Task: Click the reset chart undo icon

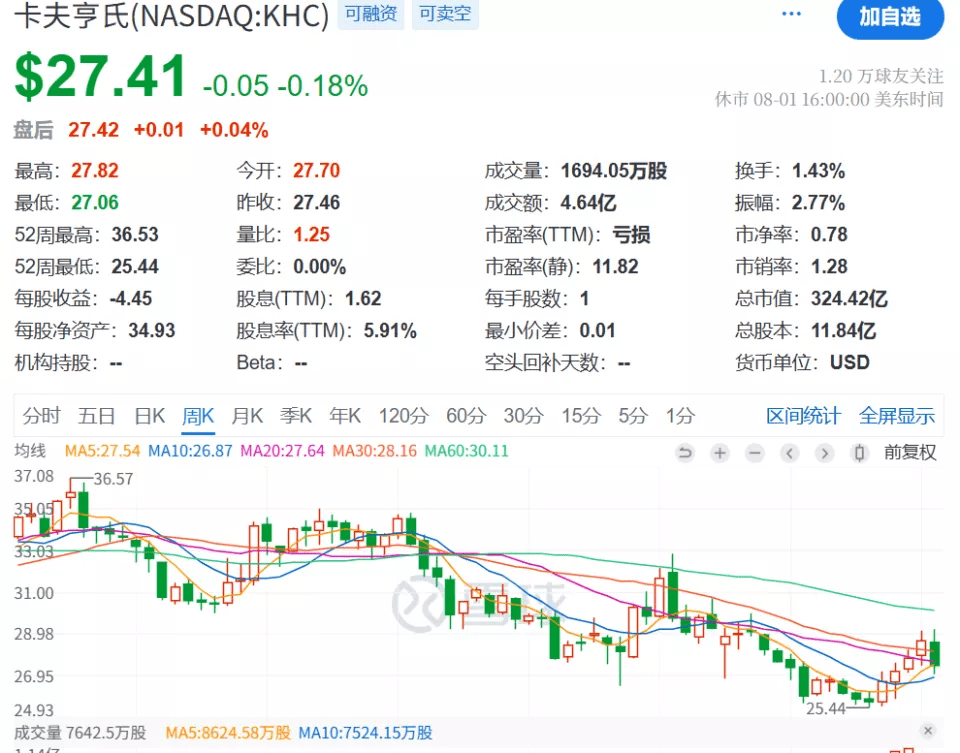Action: coord(685,453)
